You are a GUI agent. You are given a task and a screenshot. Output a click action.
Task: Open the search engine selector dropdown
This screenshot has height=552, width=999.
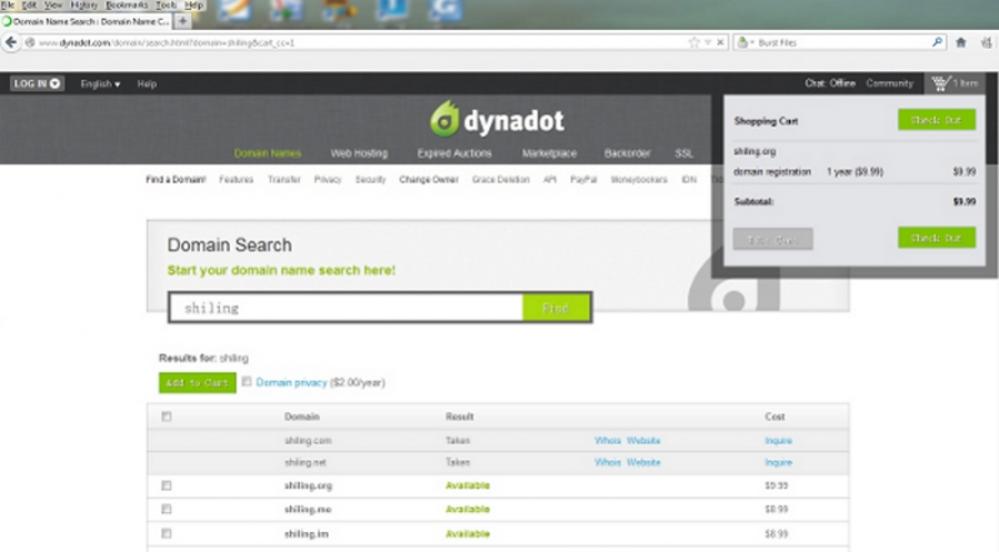(x=745, y=43)
